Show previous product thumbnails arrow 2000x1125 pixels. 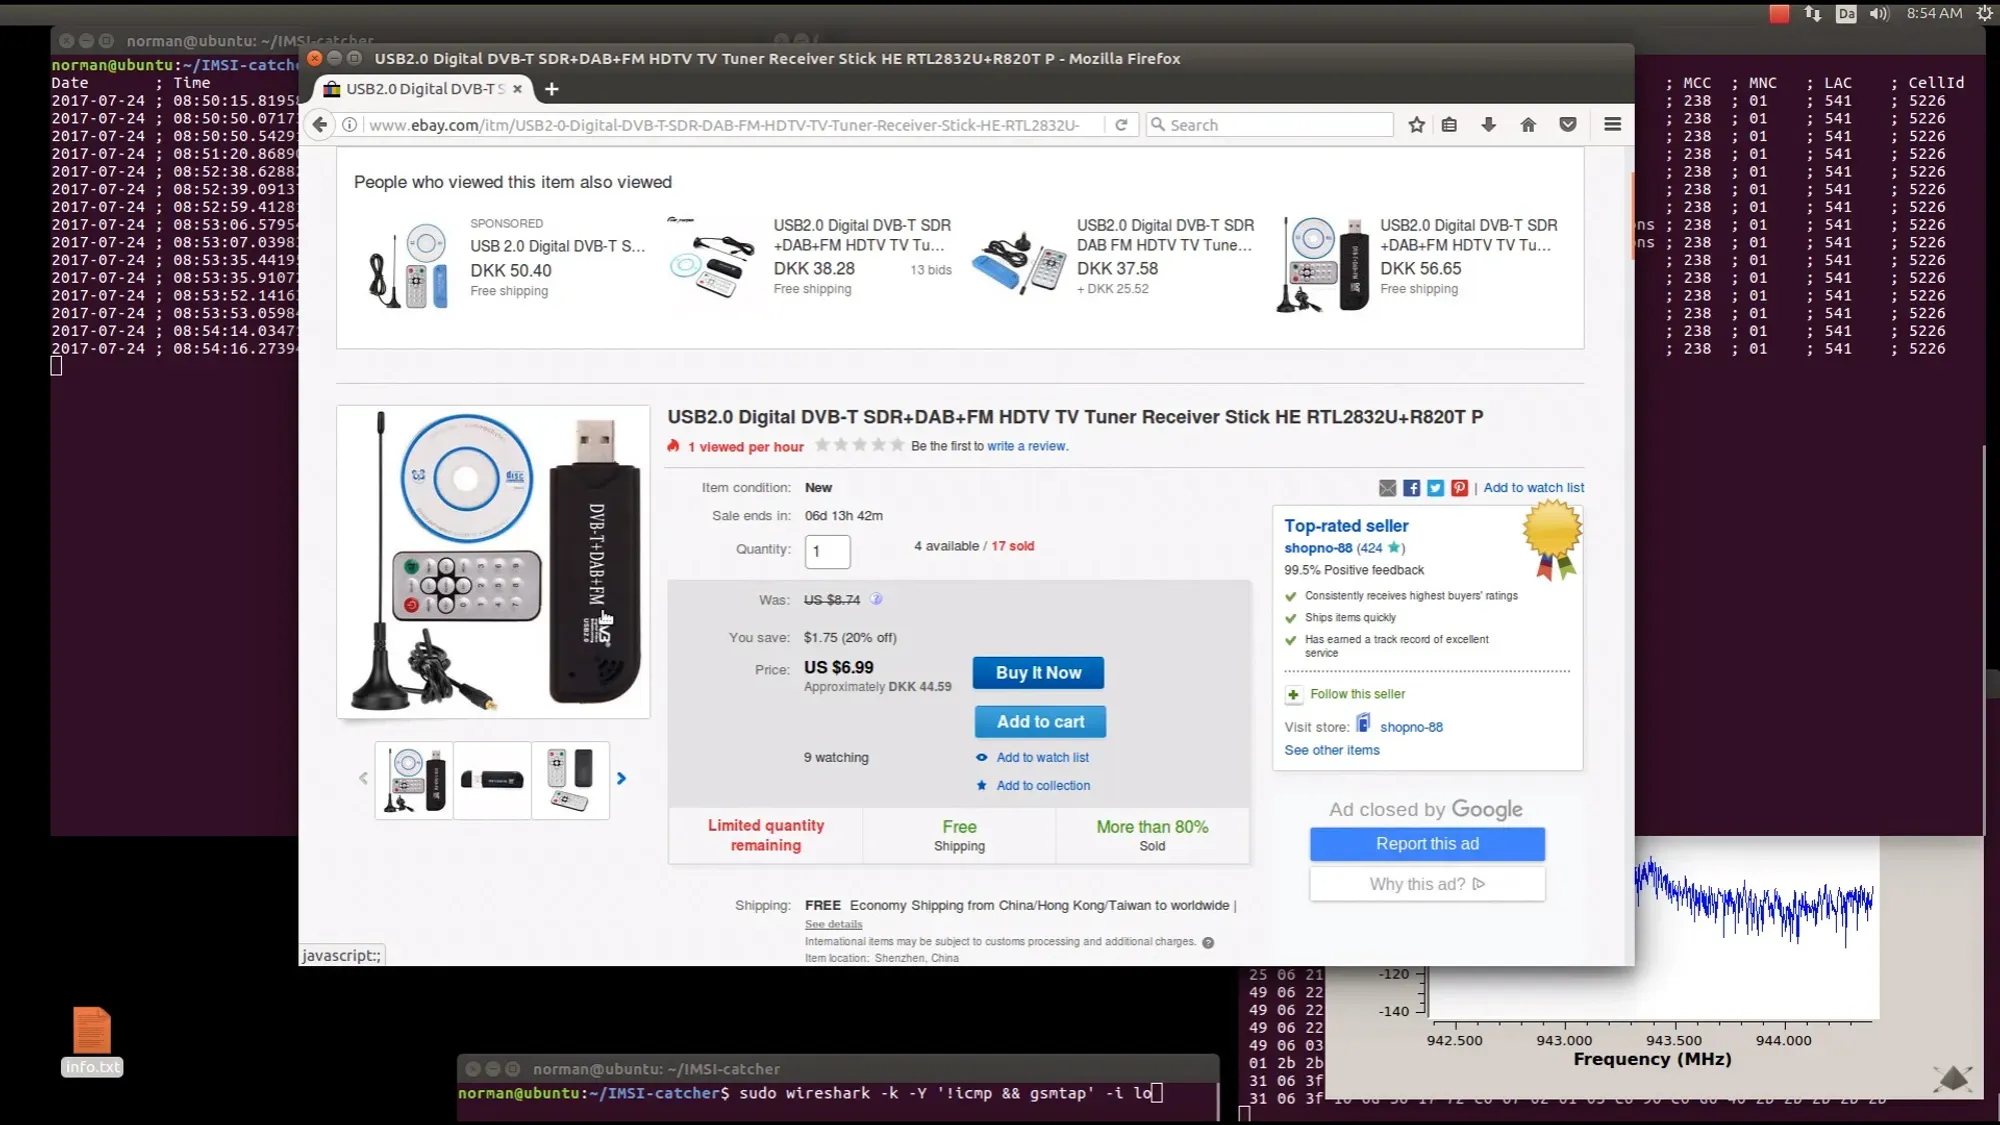(363, 778)
